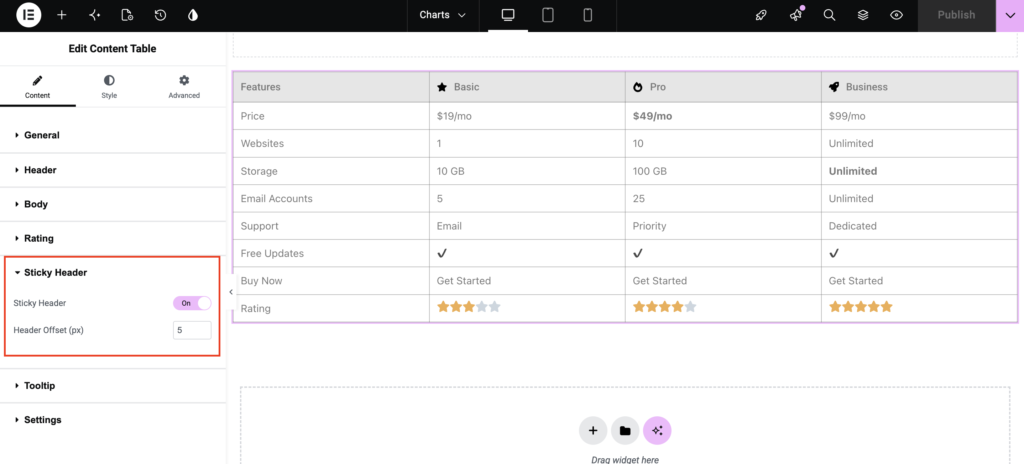Screen dimensions: 1024x464
Task: Click the AI sparkle button in drop area
Action: tap(657, 430)
